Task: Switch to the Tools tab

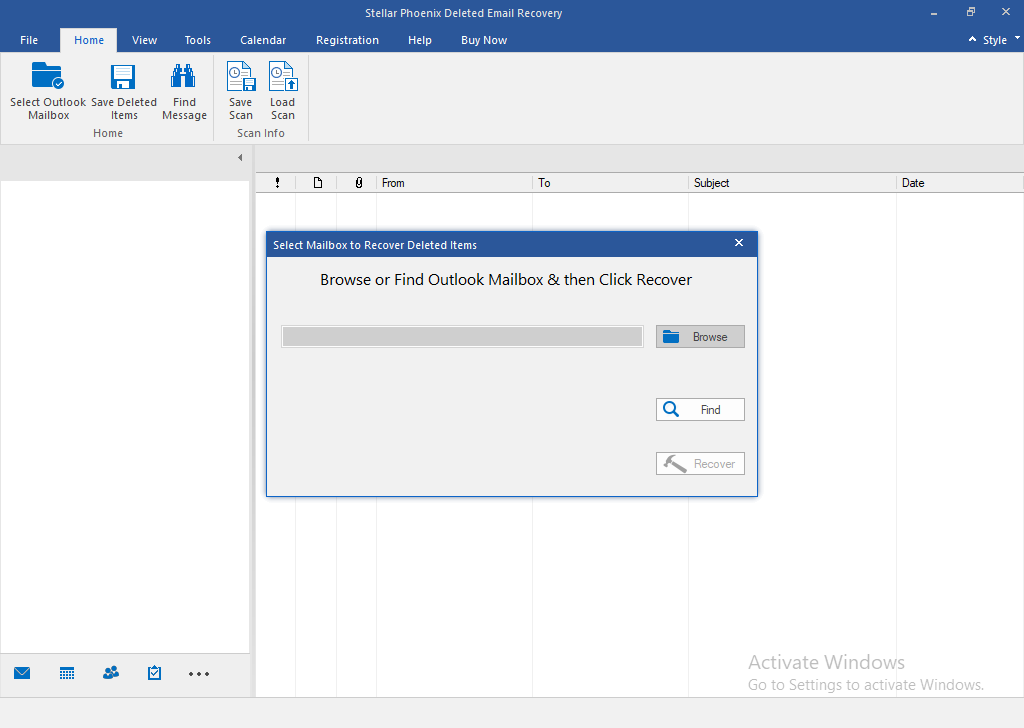Action: click(198, 40)
